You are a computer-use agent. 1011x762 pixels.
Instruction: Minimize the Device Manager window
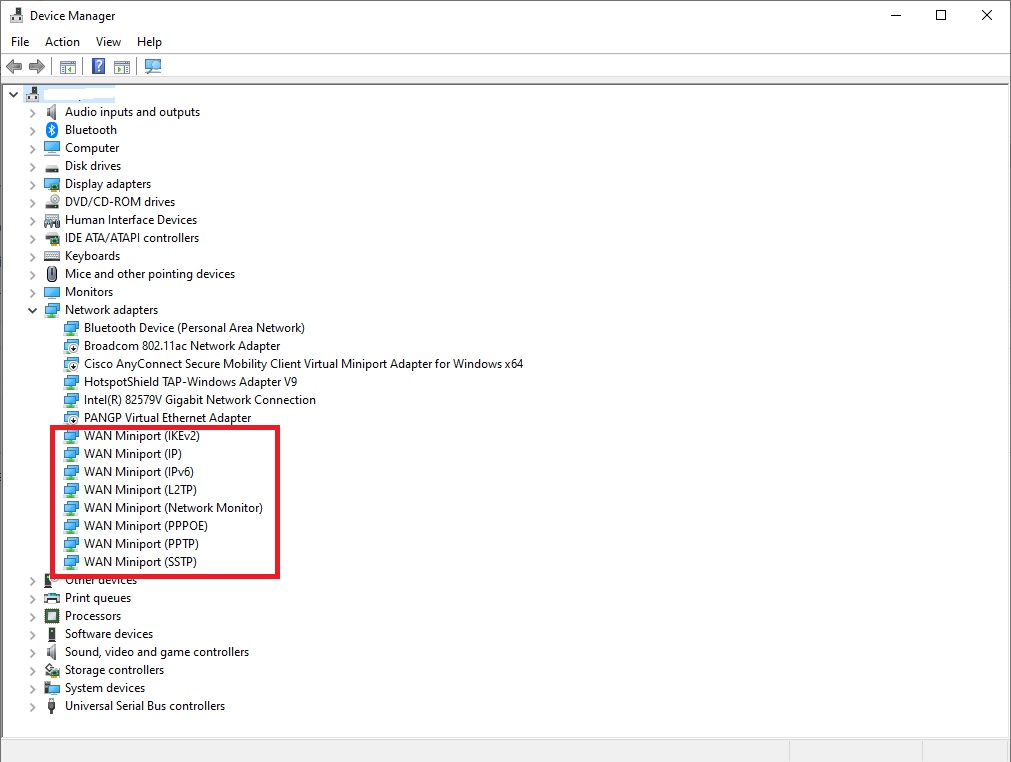[896, 15]
